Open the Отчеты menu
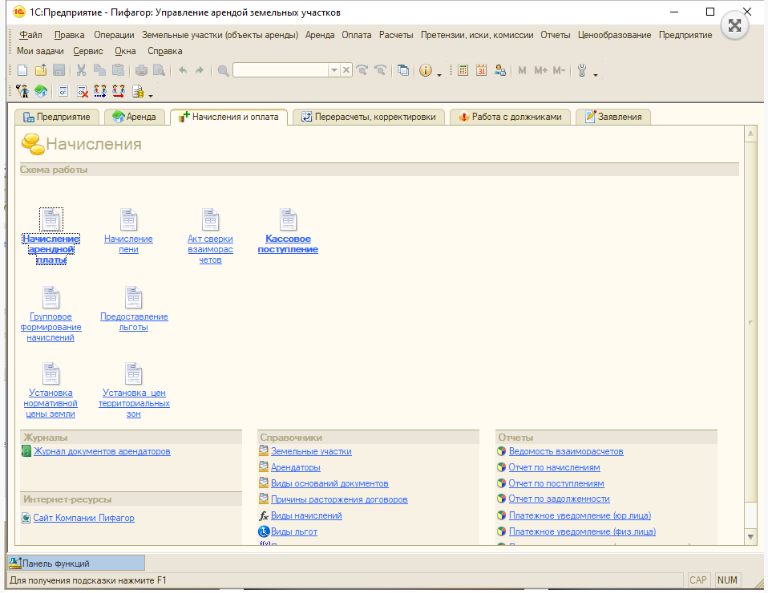Screen dimensions: 768x593 [555, 35]
